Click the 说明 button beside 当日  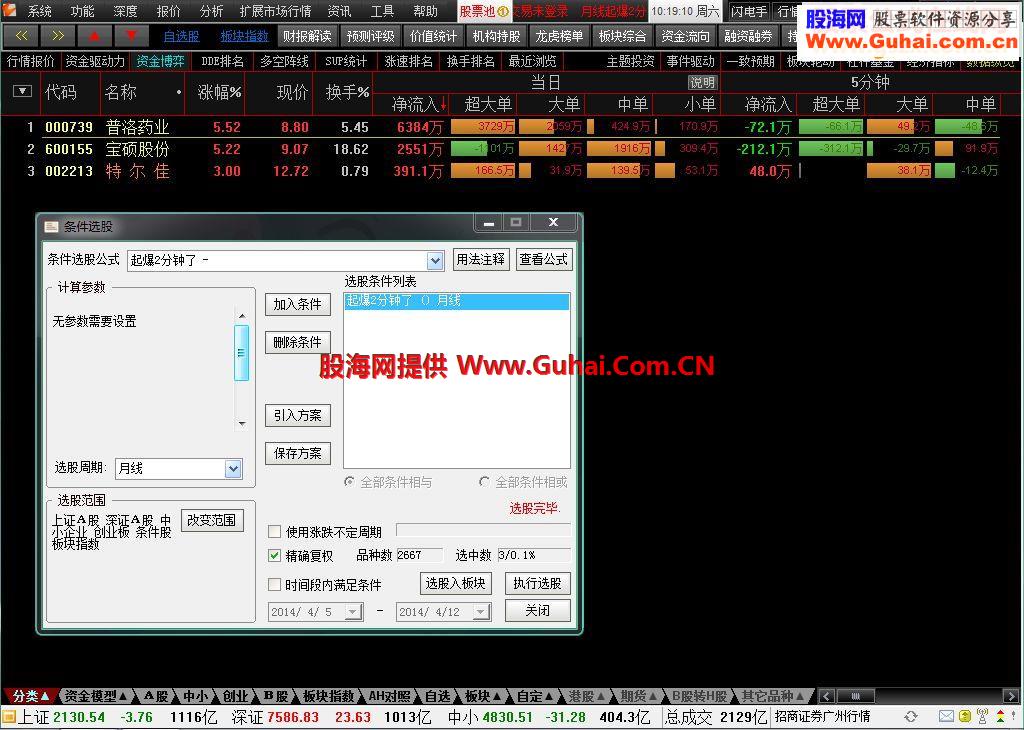click(703, 83)
